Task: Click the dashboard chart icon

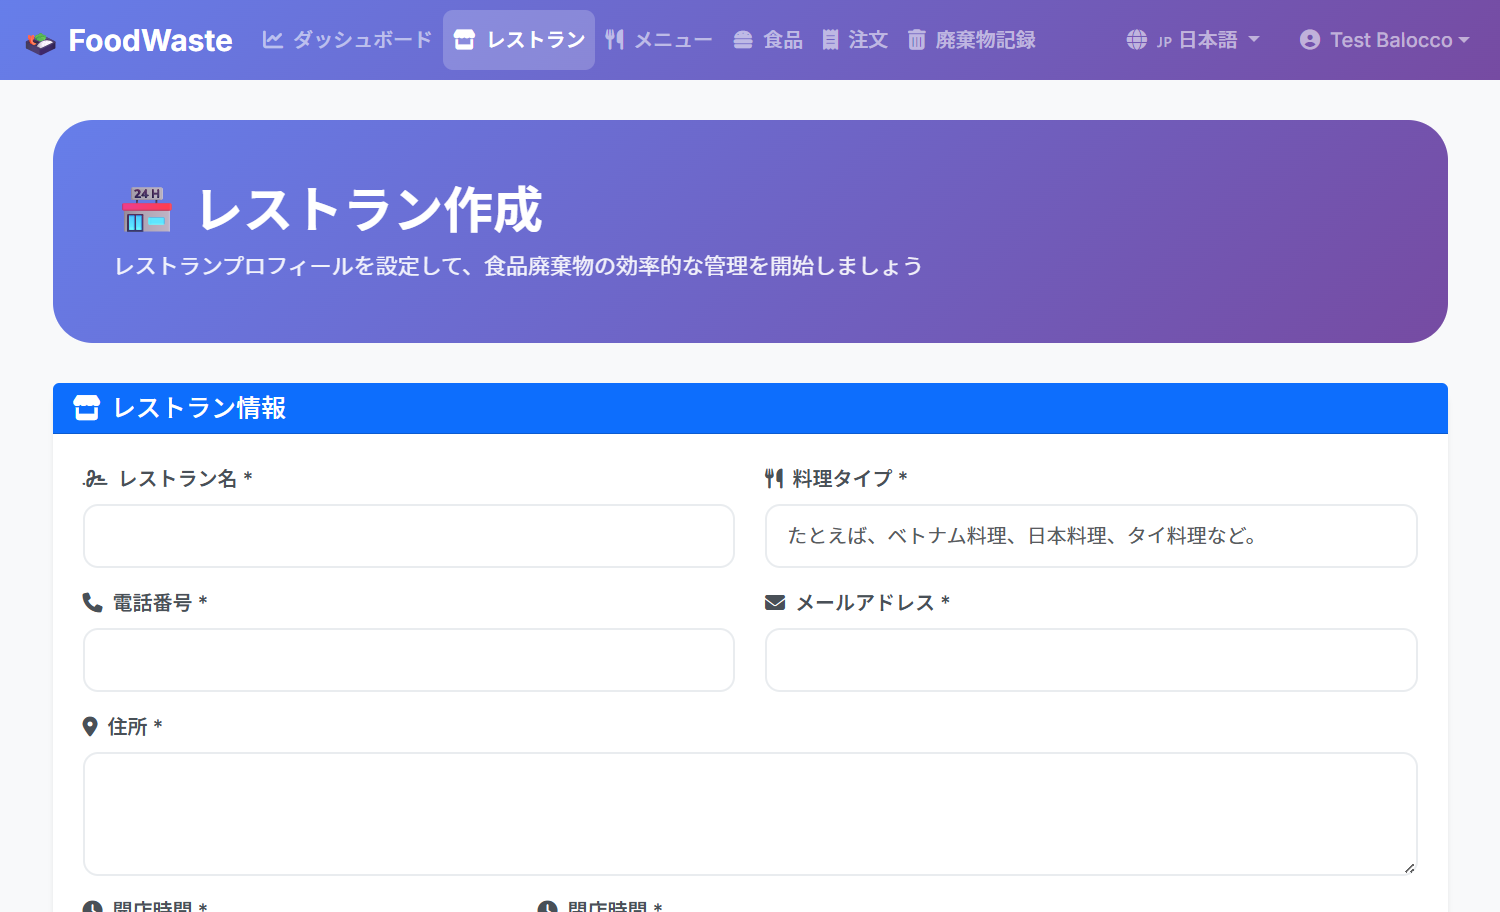Action: pyautogui.click(x=272, y=40)
